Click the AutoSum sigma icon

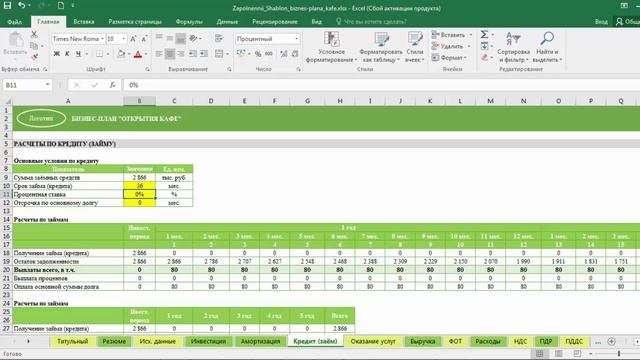(484, 35)
